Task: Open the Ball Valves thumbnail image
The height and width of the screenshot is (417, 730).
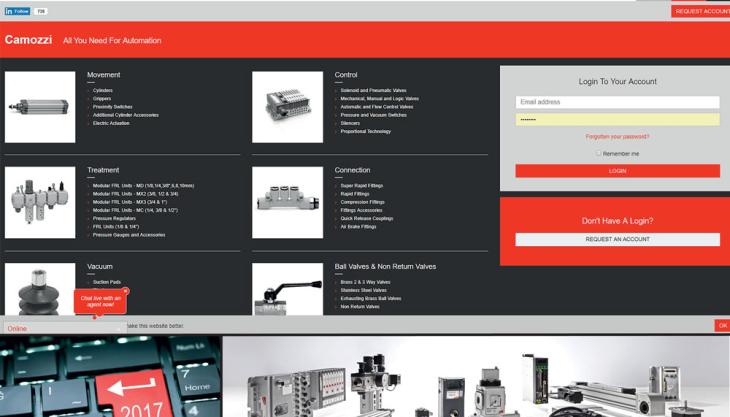Action: click(287, 289)
